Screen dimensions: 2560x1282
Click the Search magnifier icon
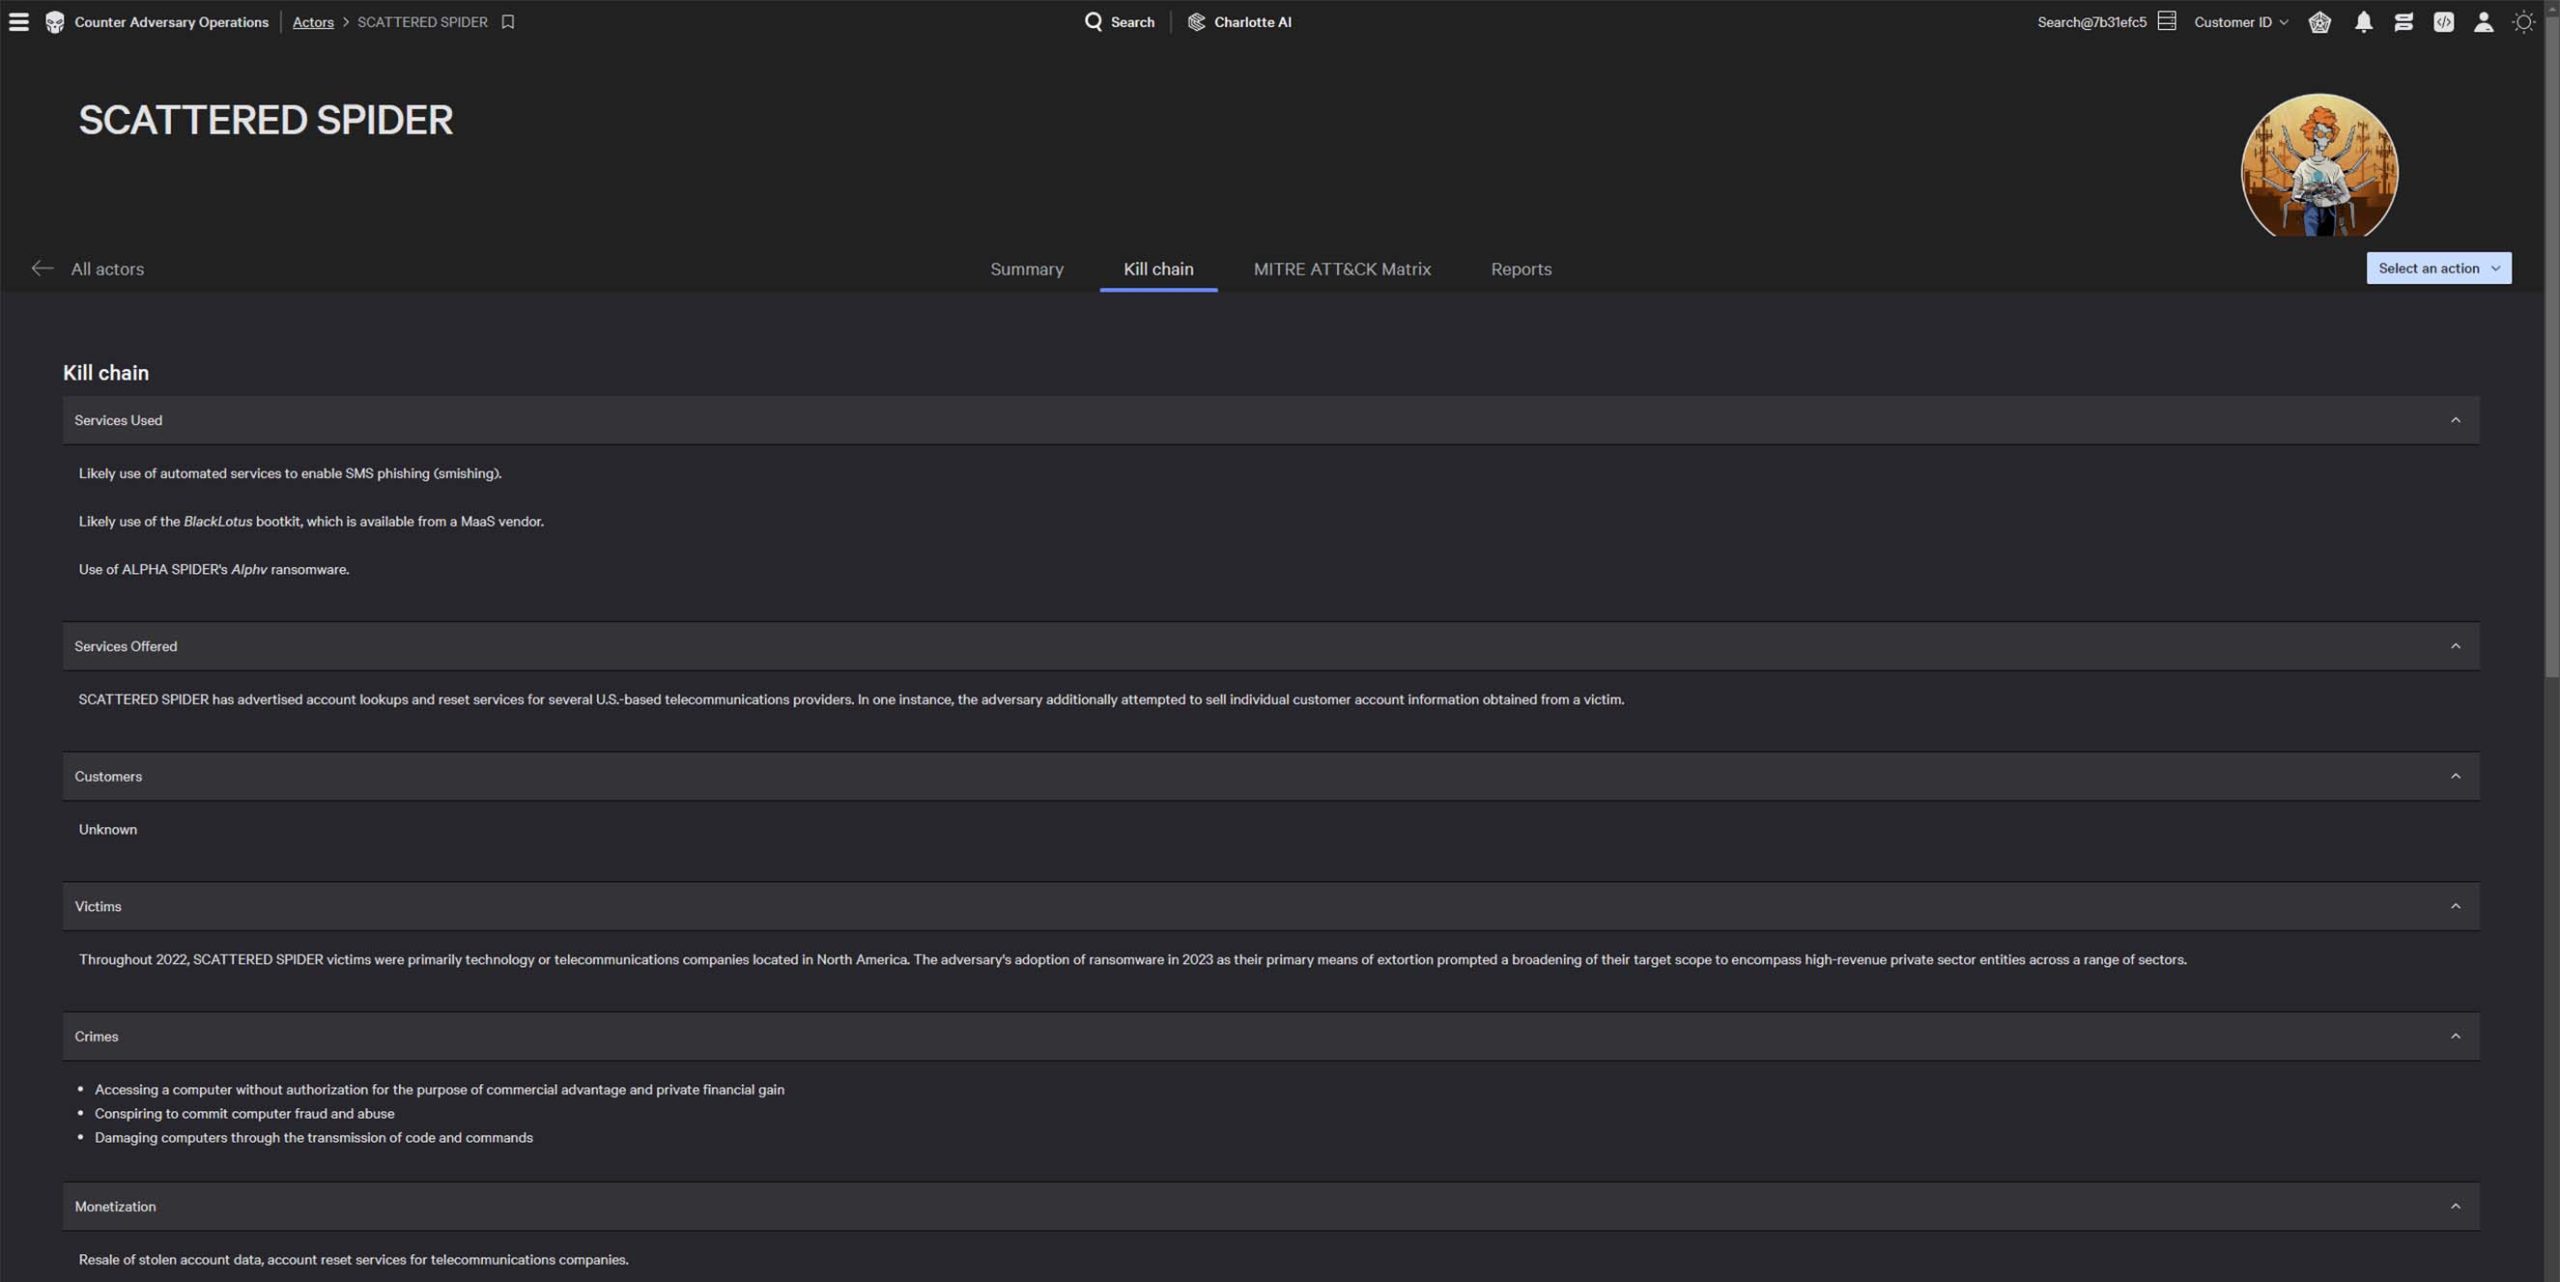coord(1093,21)
